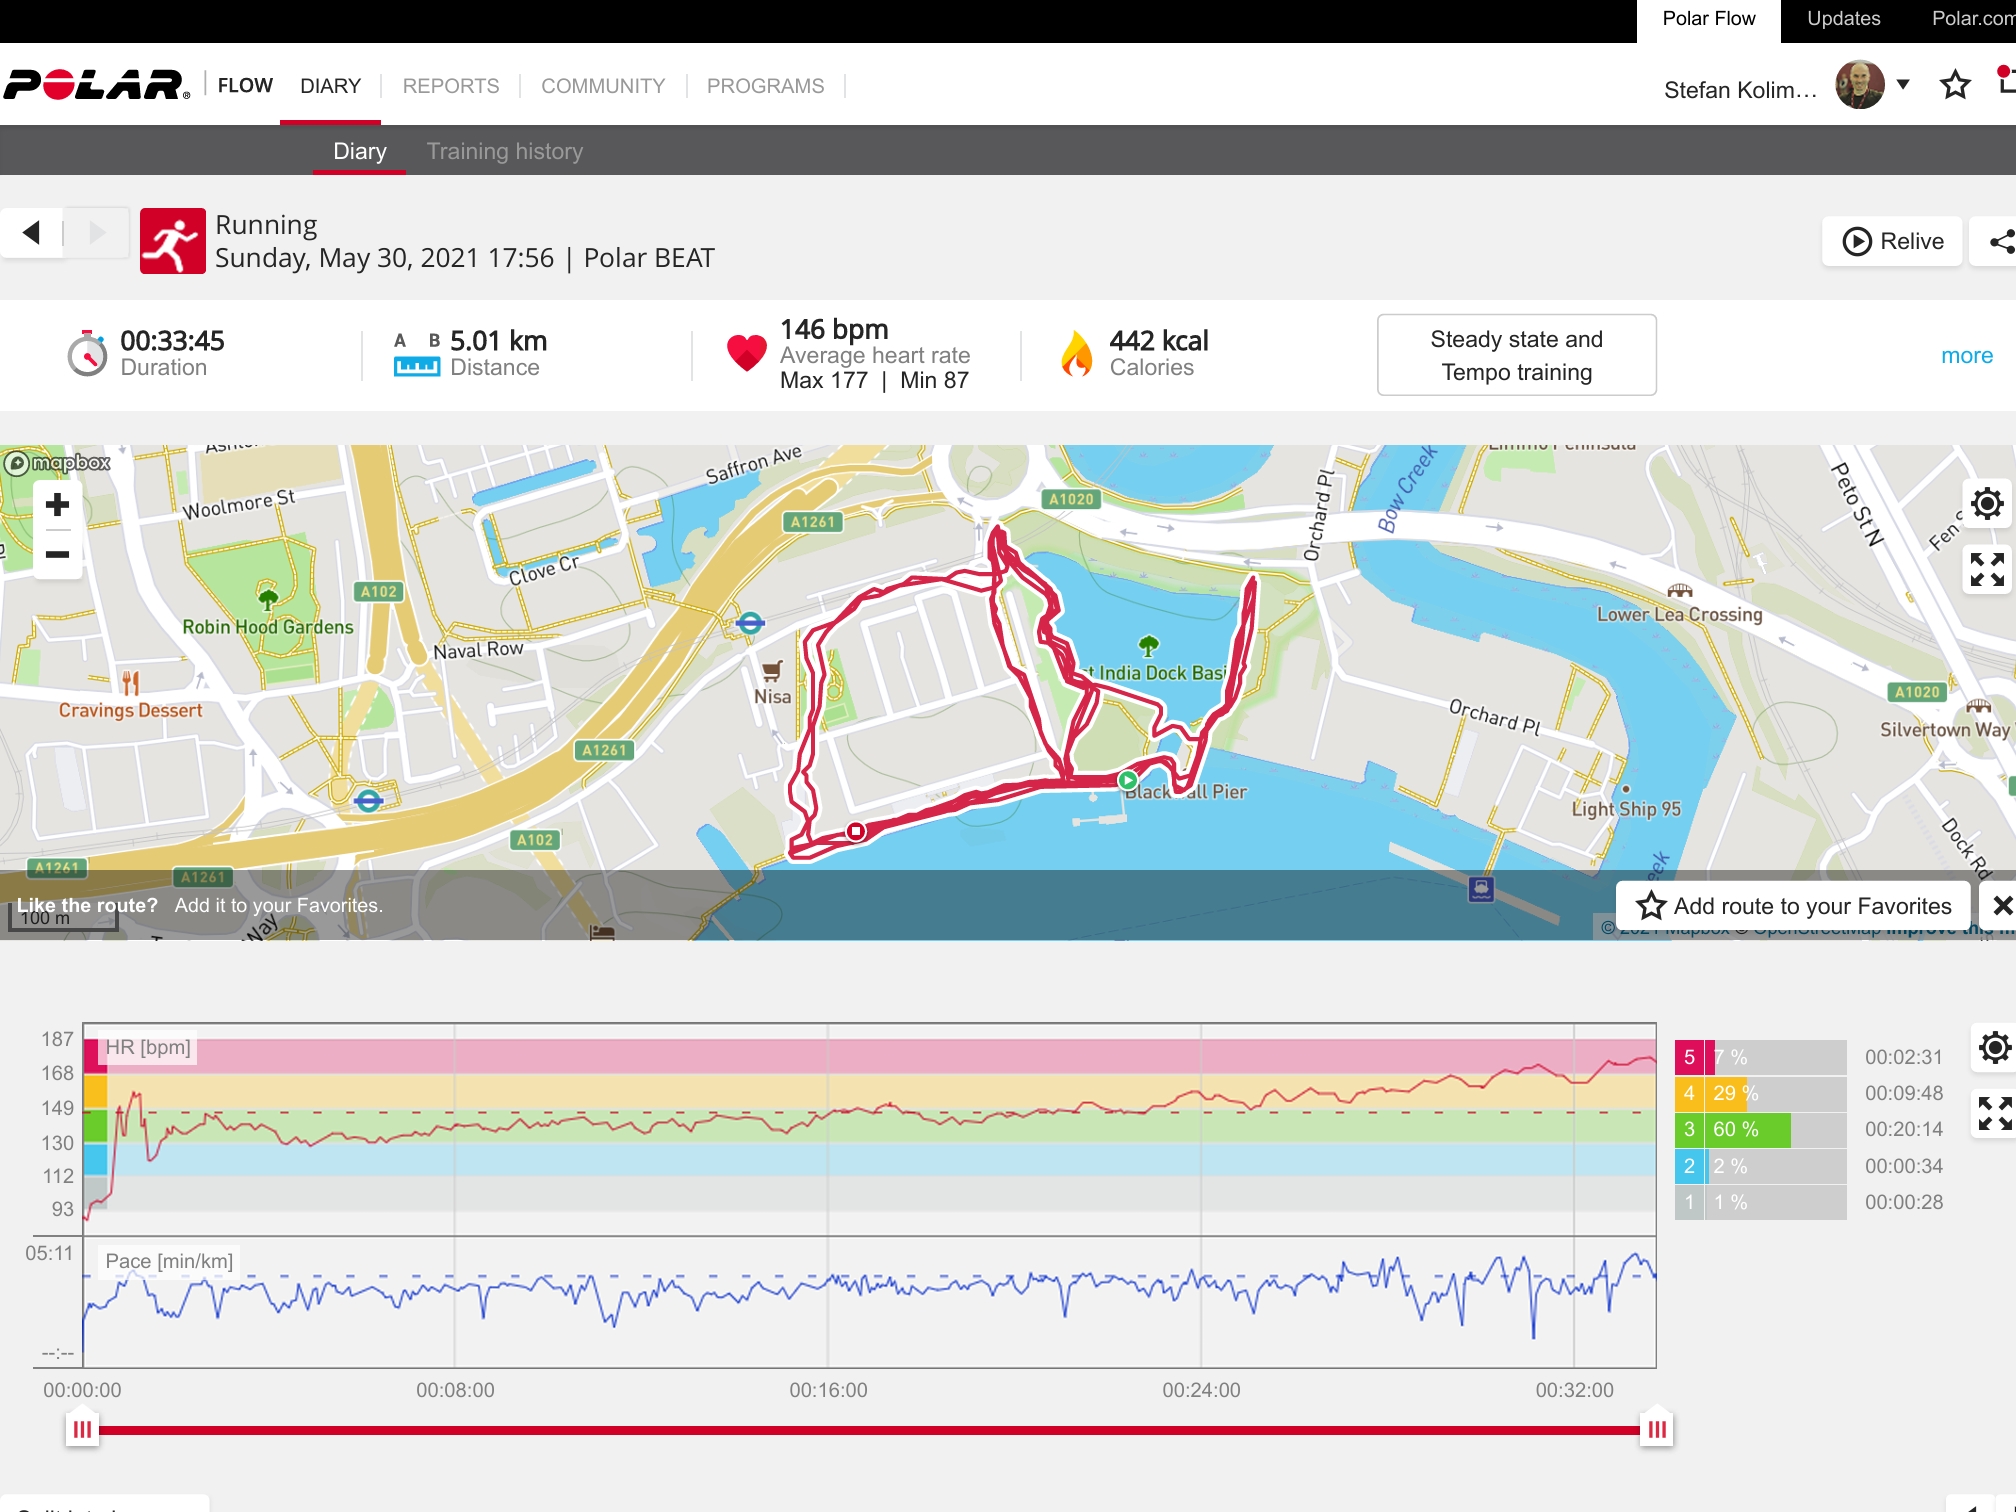The width and height of the screenshot is (2016, 1512).
Task: Click Steady state and Tempo training box
Action: (x=1517, y=355)
